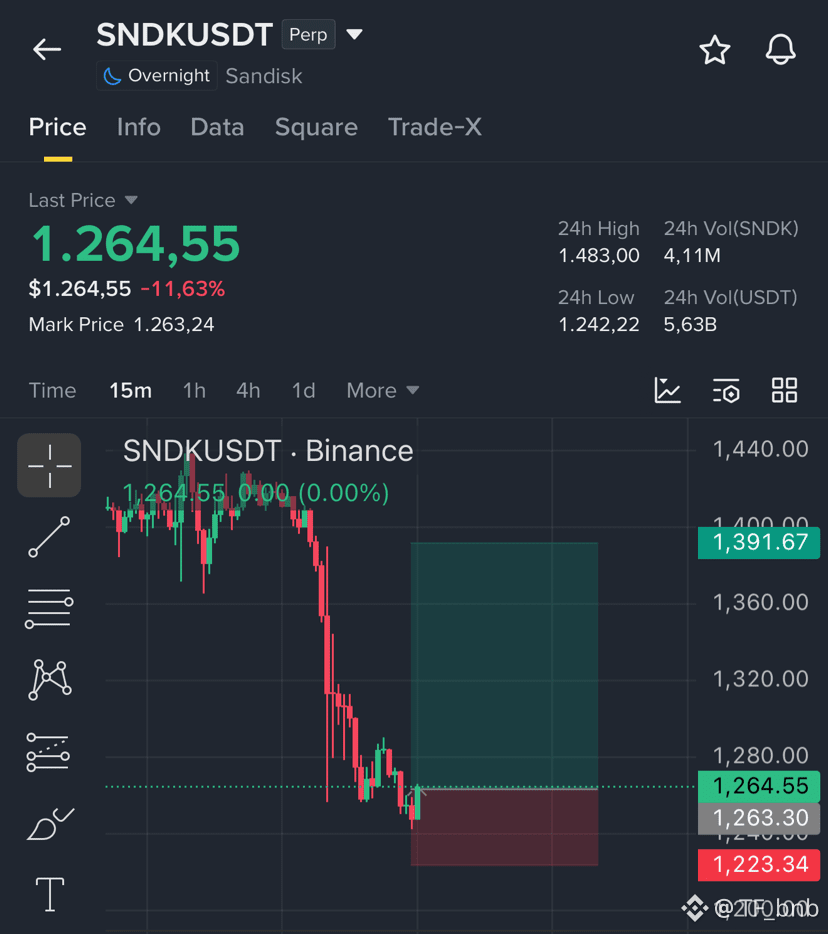
Task: Click the 1,264.55 current price axis label
Action: coord(759,786)
